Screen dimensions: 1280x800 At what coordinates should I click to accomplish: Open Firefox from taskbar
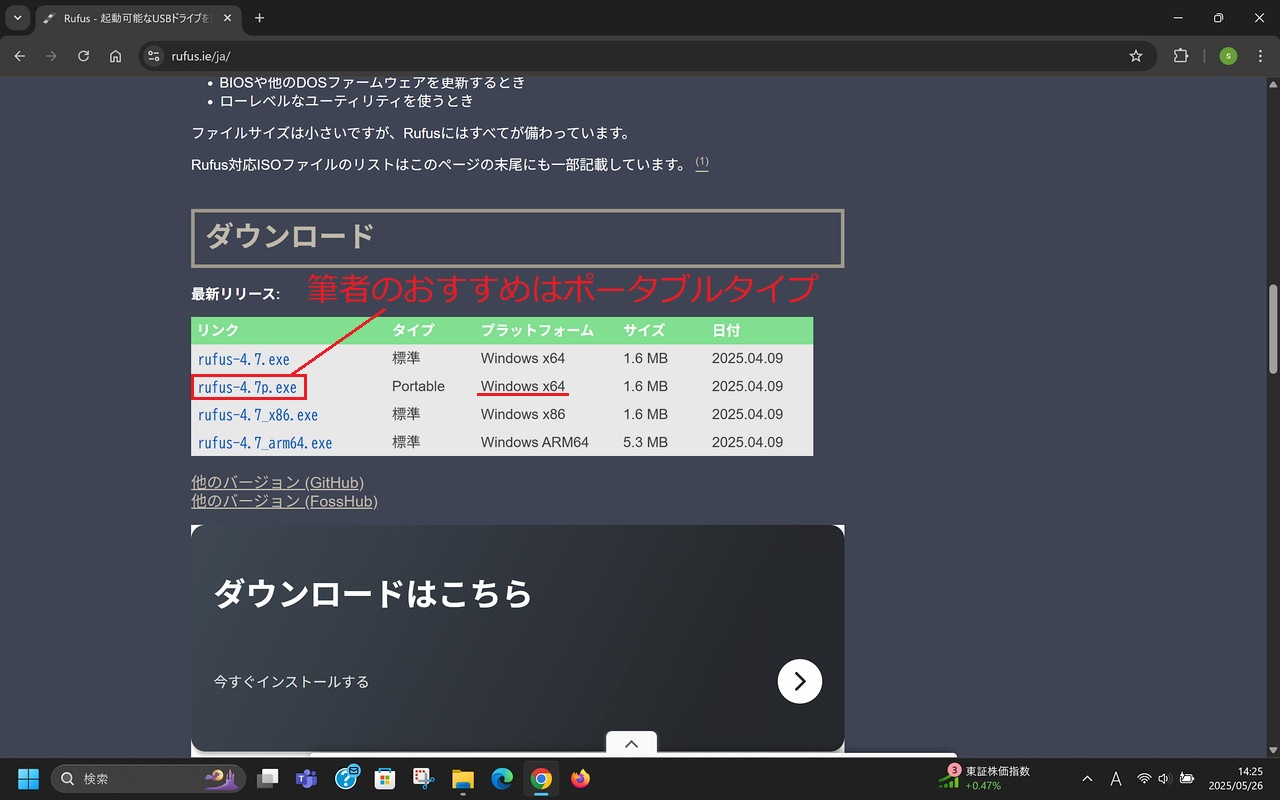click(x=580, y=778)
